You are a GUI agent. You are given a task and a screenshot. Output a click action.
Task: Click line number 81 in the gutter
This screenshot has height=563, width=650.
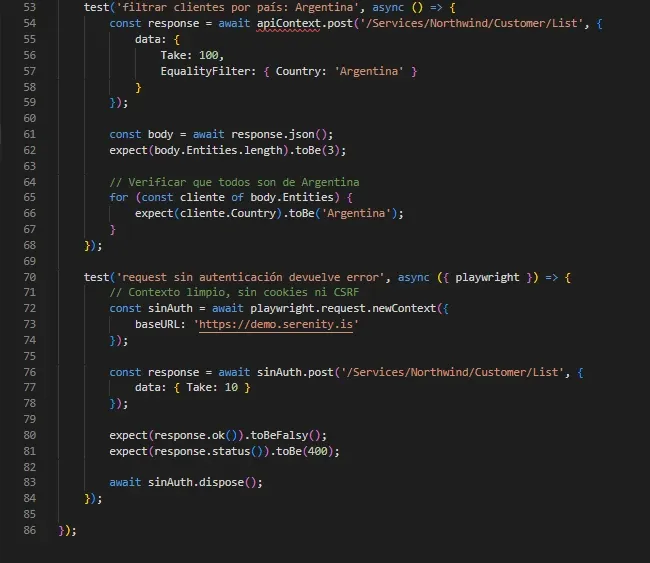(x=29, y=451)
